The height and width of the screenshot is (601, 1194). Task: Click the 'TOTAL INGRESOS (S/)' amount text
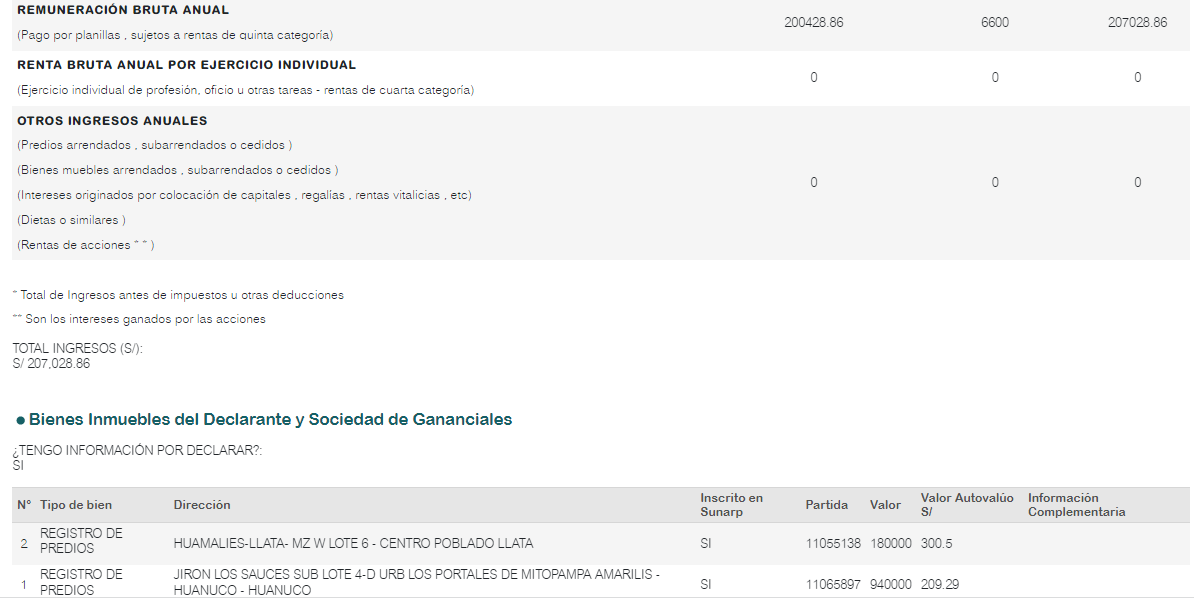[51, 364]
